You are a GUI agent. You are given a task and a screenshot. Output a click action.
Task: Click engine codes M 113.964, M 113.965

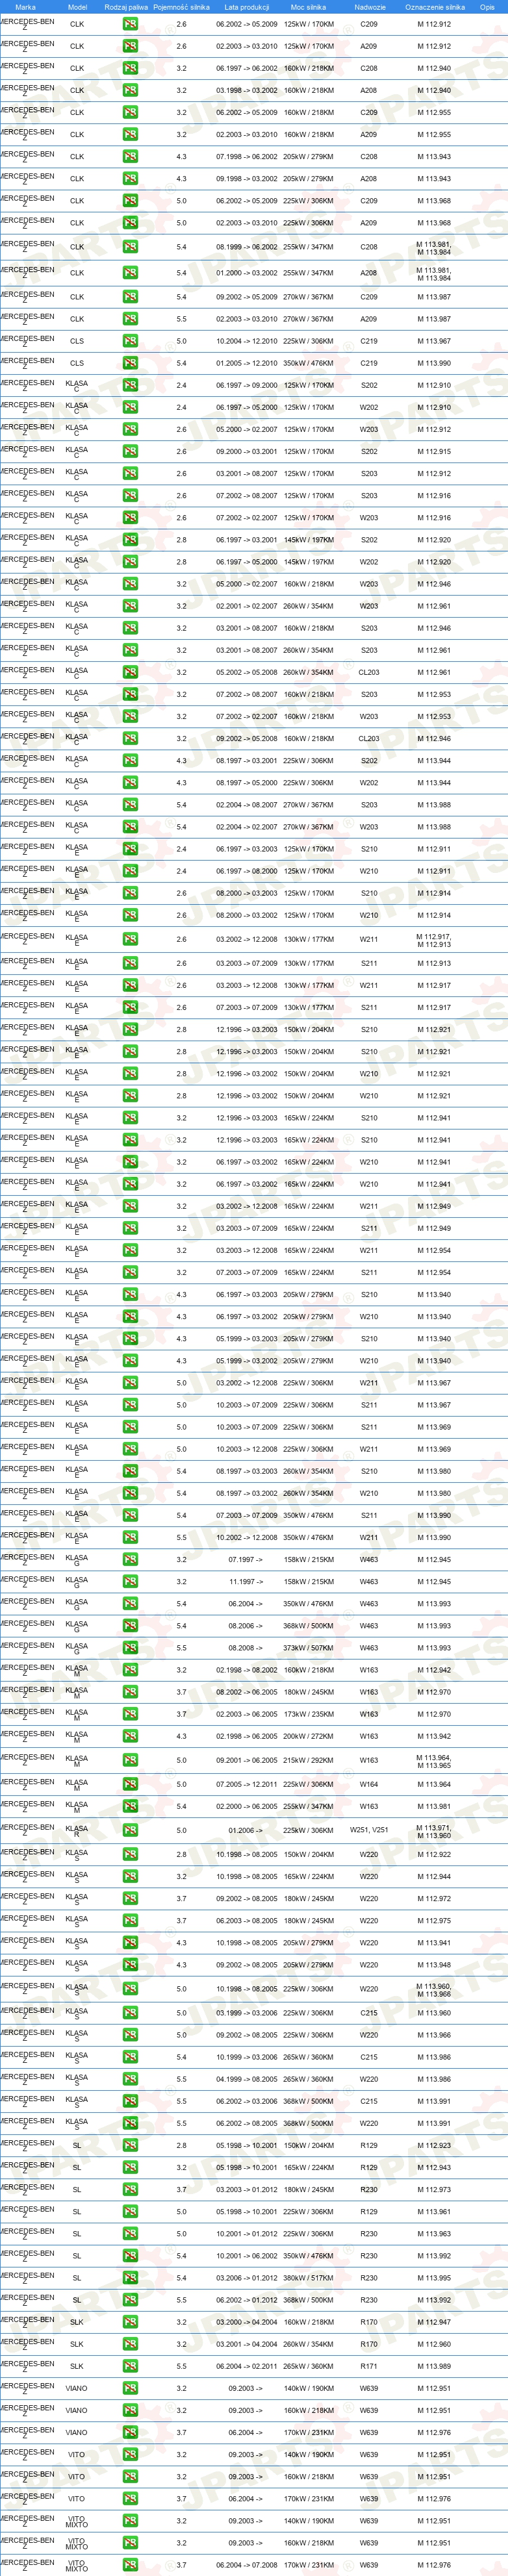tap(434, 1762)
